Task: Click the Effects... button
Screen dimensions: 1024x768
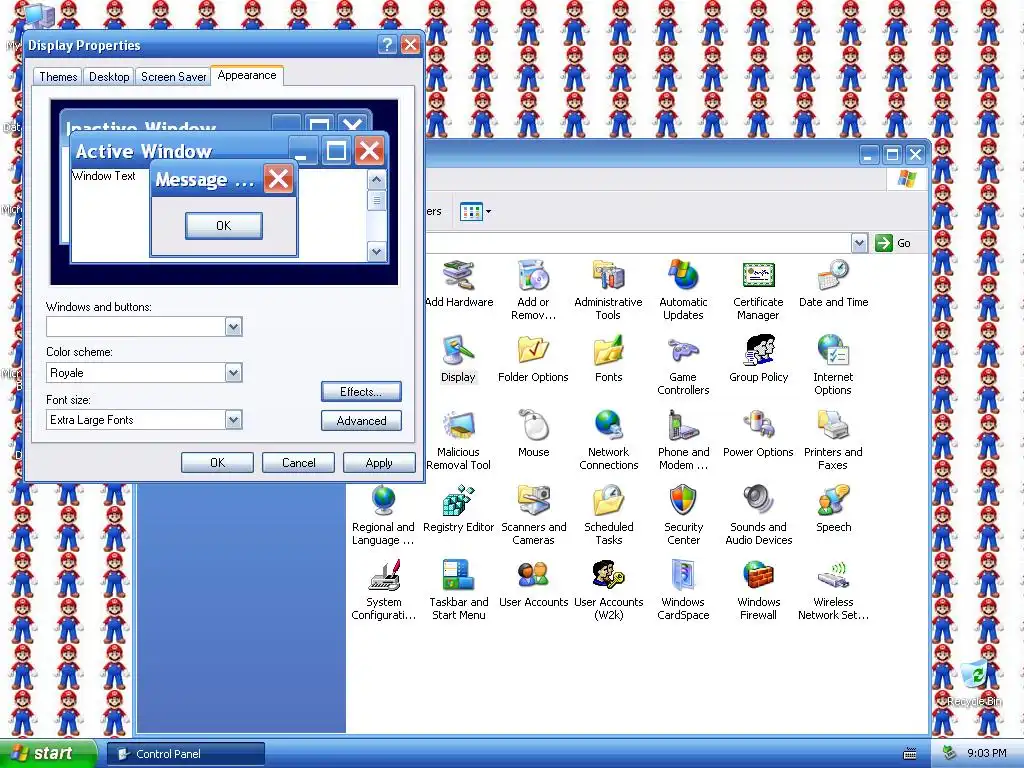Action: 361,392
